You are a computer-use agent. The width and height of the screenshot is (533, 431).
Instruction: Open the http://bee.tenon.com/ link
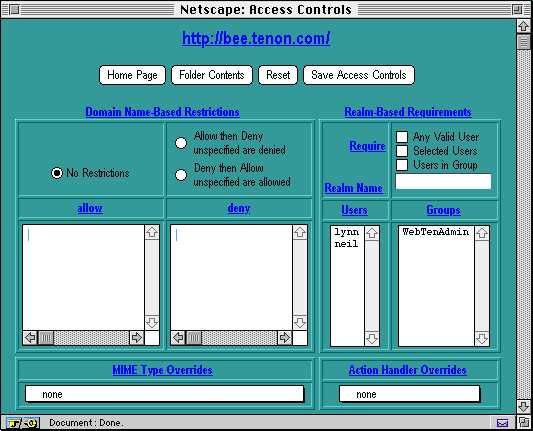pos(256,38)
